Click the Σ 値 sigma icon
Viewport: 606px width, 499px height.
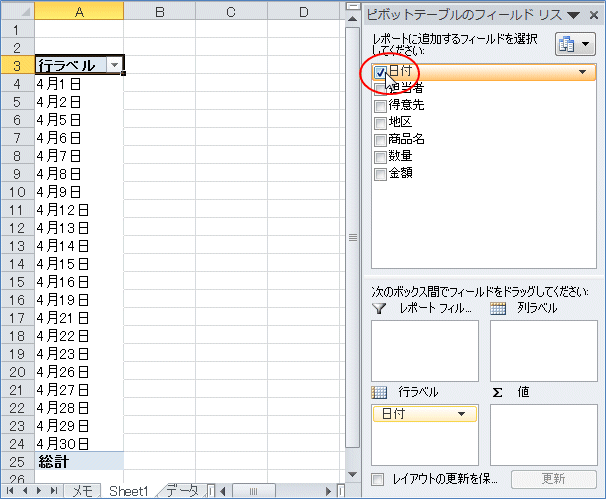pos(497,393)
